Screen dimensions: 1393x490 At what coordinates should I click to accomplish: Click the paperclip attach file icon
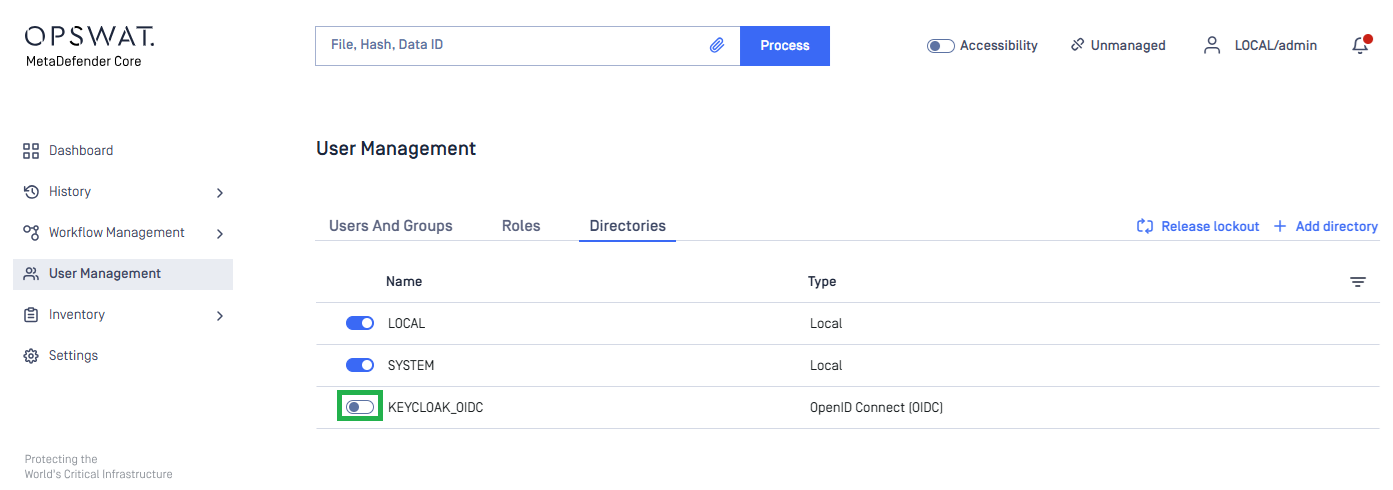pyautogui.click(x=717, y=46)
